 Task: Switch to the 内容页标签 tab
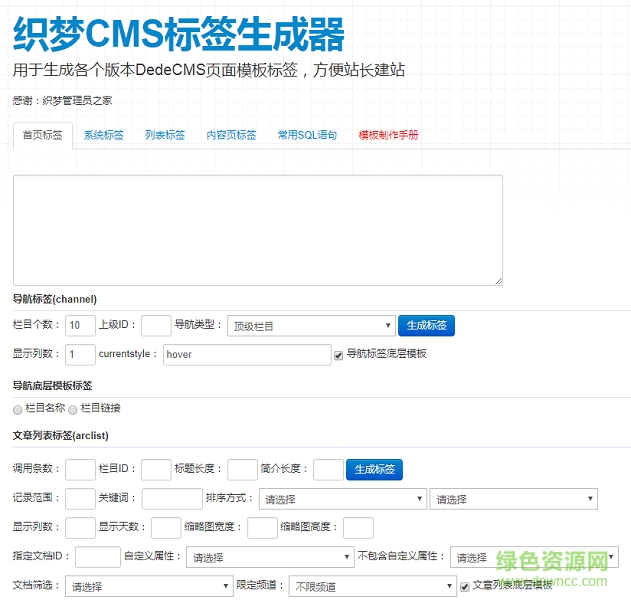[231, 135]
